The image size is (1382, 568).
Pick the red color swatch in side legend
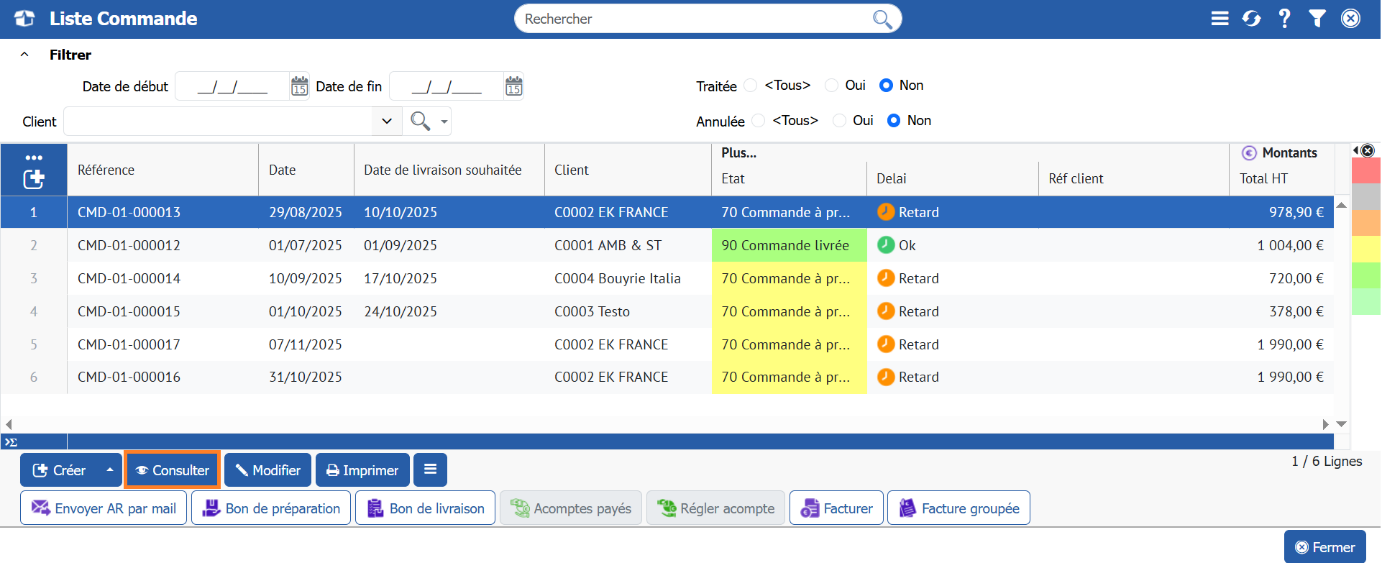click(x=1365, y=171)
